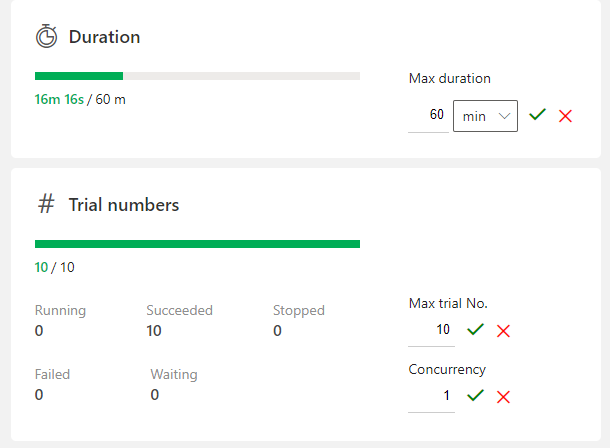Click the Stopped trials count
Screen dimensions: 610x448
[277, 331]
